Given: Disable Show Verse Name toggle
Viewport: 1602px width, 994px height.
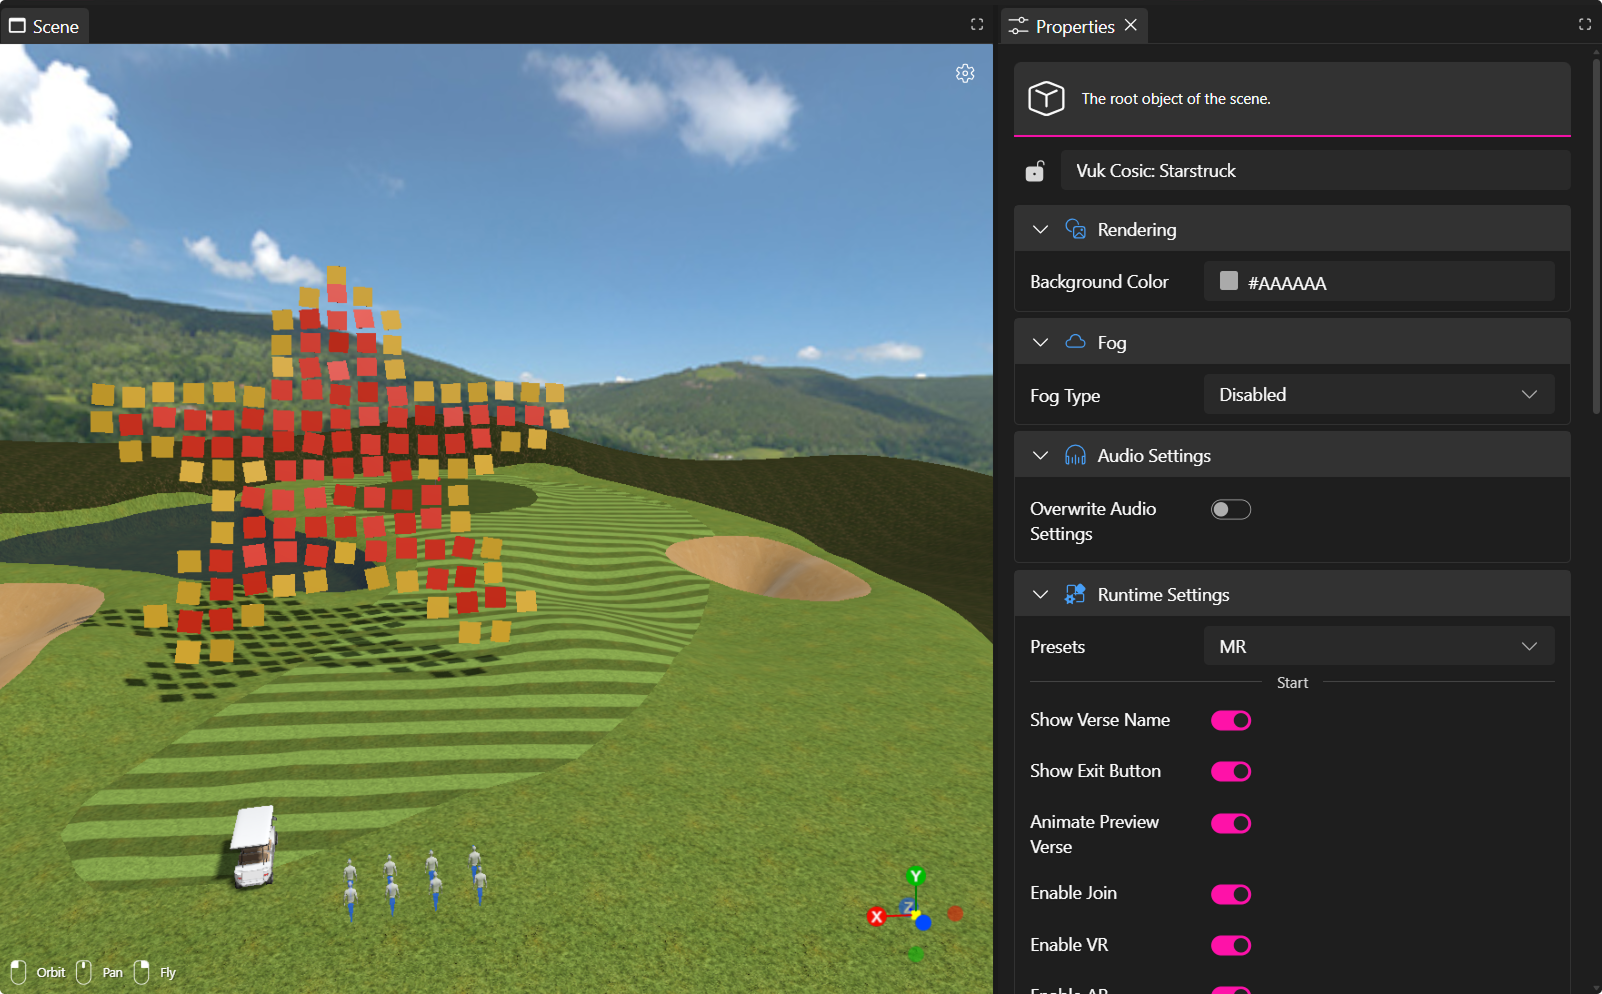Looking at the screenshot, I should (x=1230, y=721).
